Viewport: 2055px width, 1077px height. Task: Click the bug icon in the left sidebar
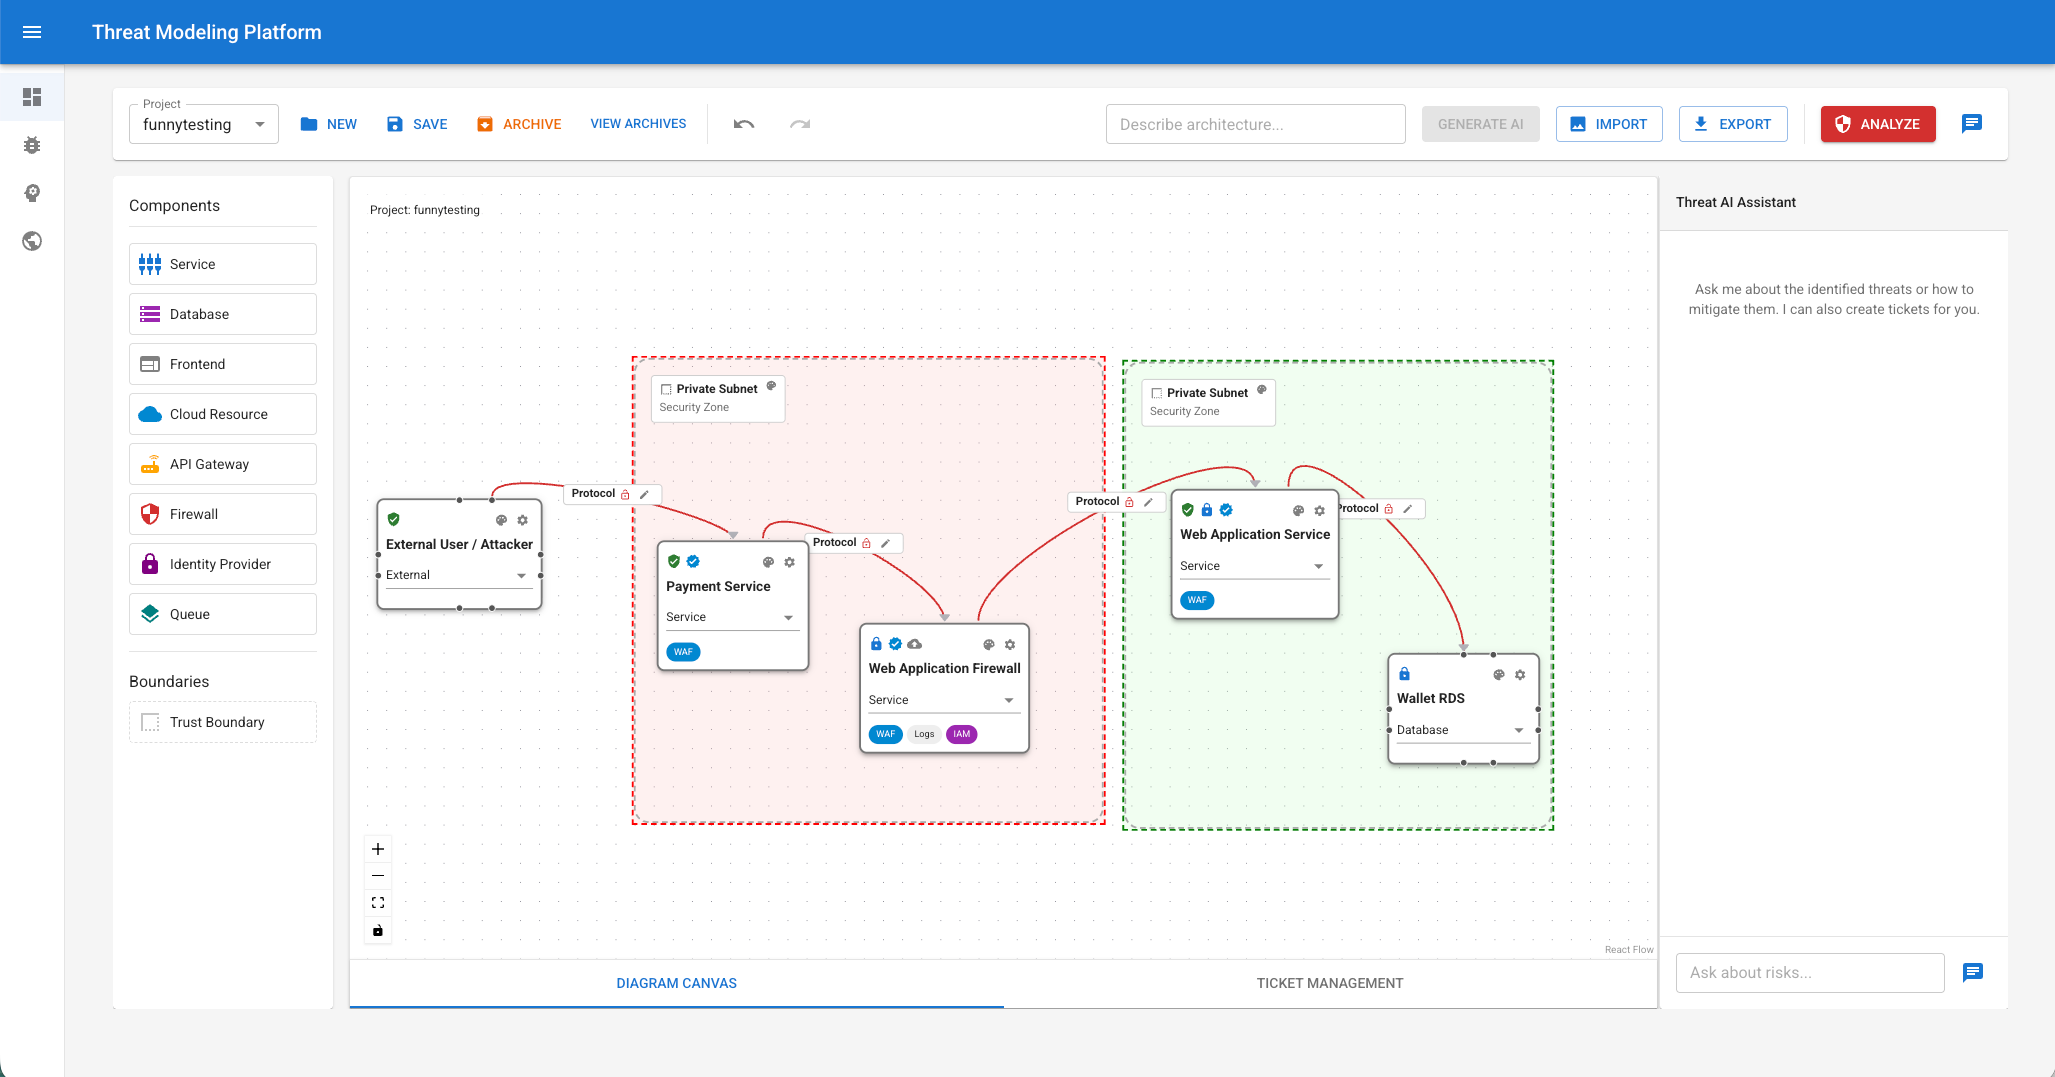32,145
